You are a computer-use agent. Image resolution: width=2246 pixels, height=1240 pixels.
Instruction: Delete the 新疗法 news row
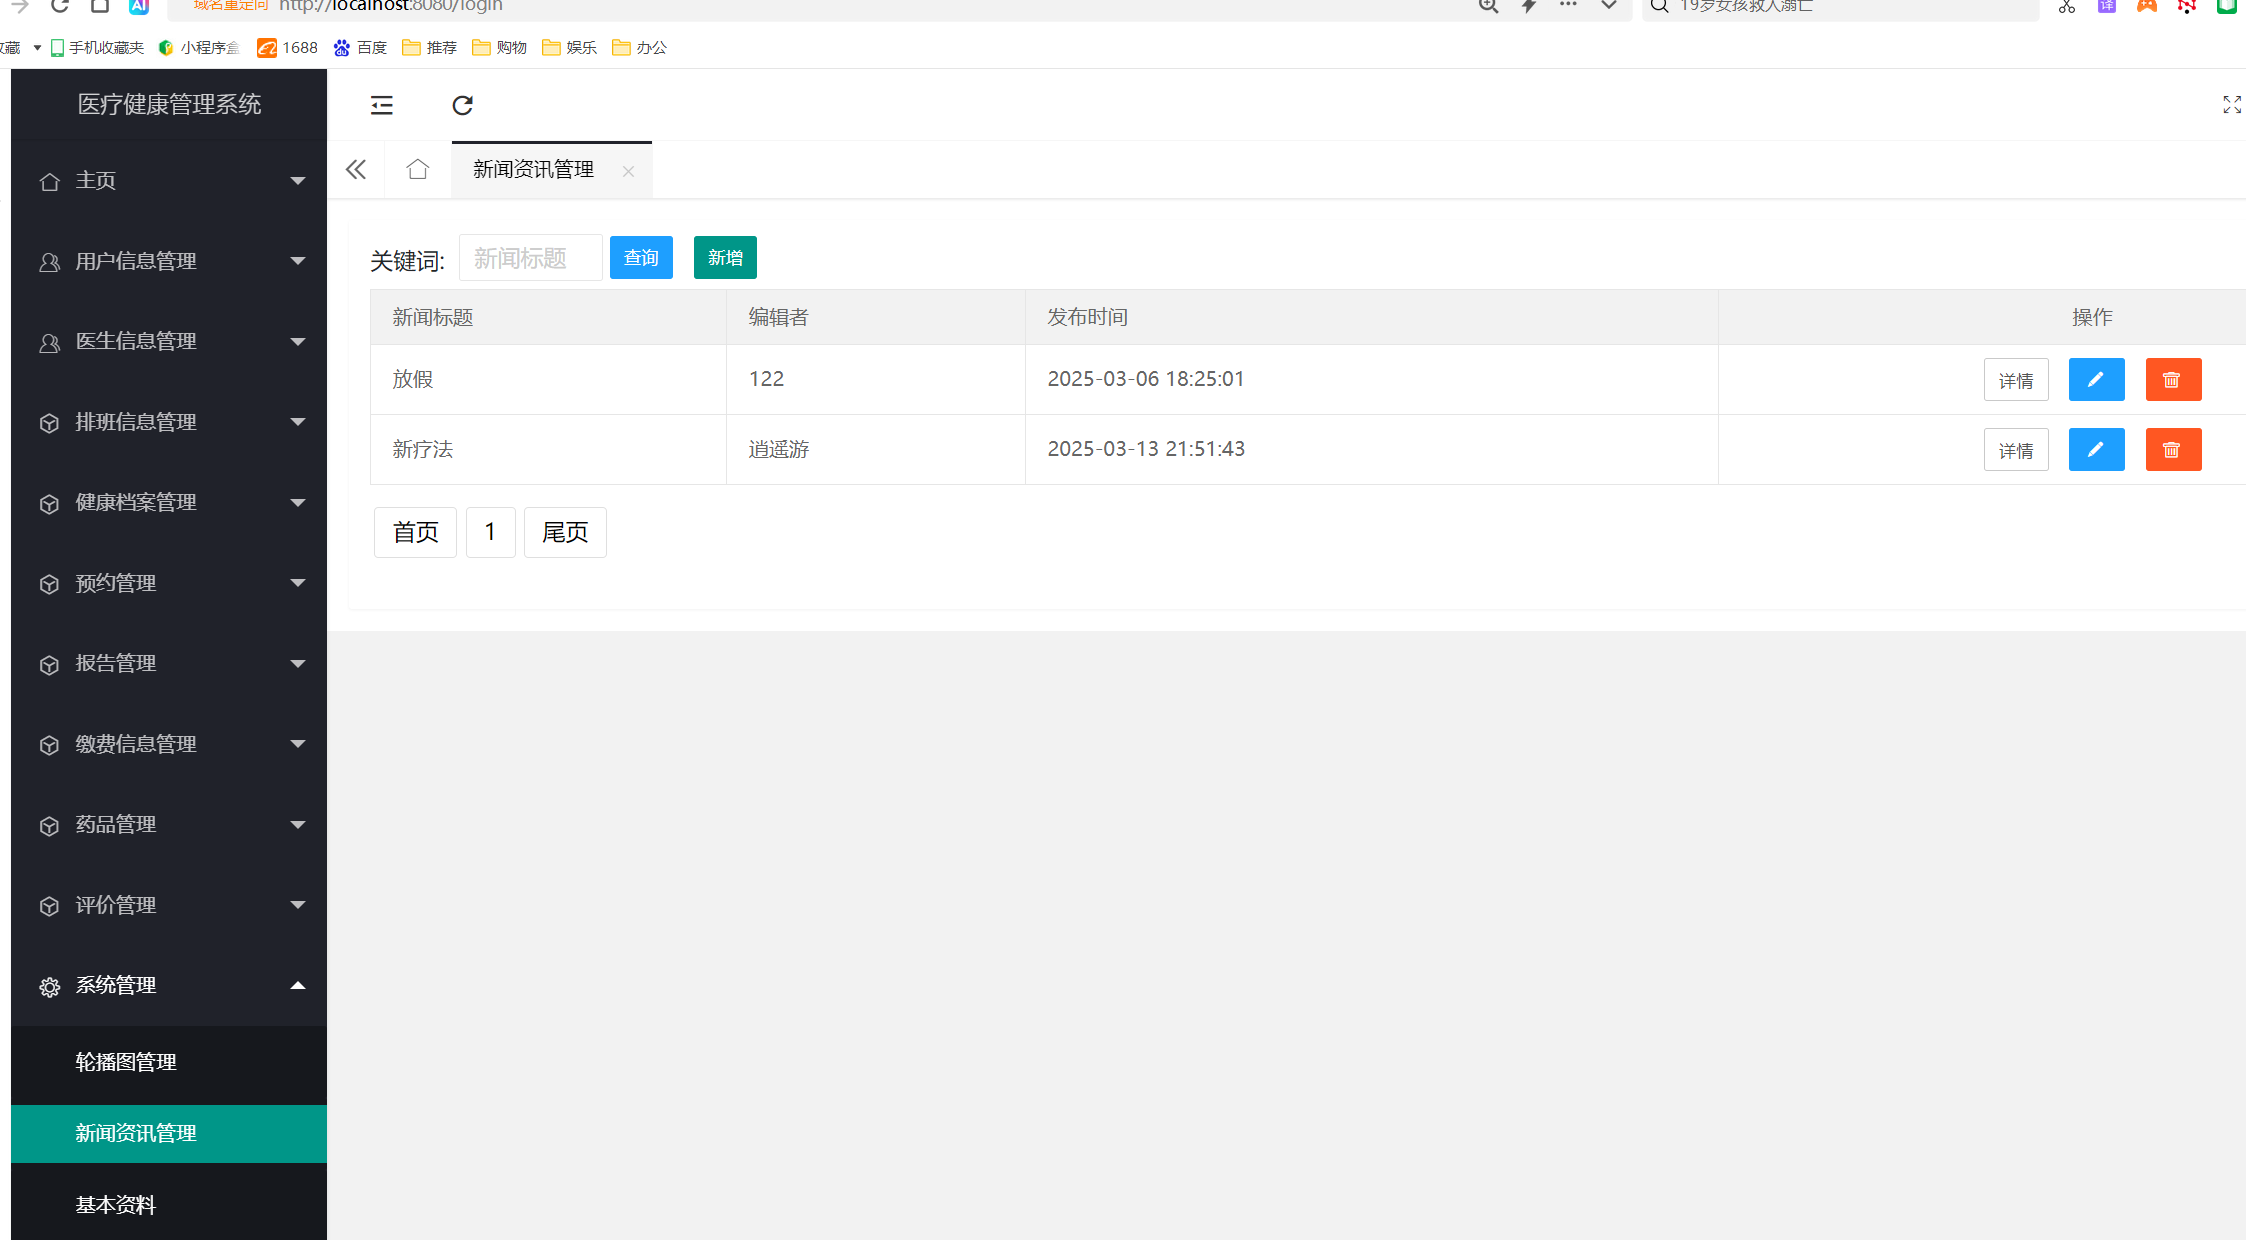pyautogui.click(x=2172, y=449)
